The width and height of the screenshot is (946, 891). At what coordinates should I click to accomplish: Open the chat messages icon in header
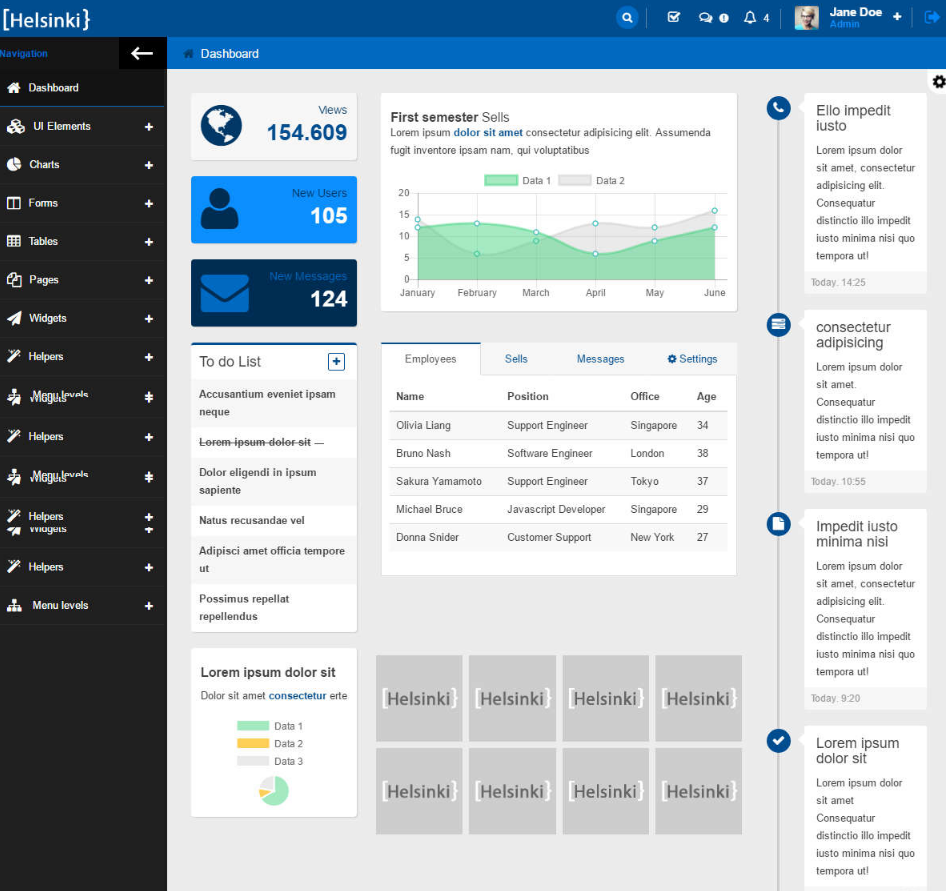tap(712, 17)
